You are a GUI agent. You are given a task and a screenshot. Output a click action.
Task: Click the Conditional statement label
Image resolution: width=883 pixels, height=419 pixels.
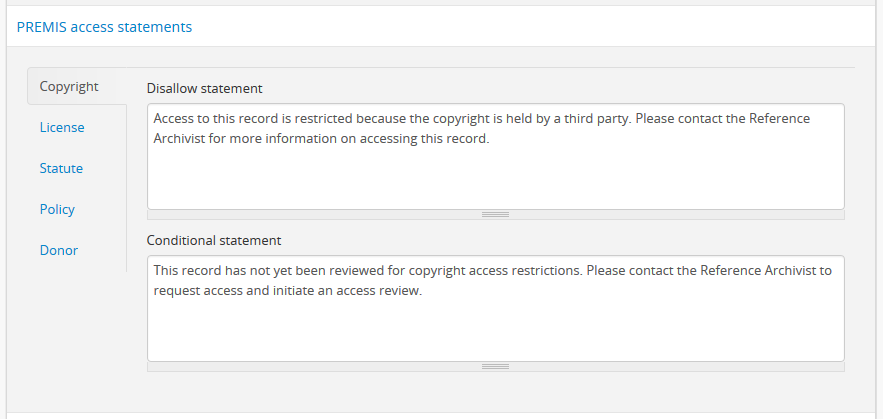tap(214, 240)
